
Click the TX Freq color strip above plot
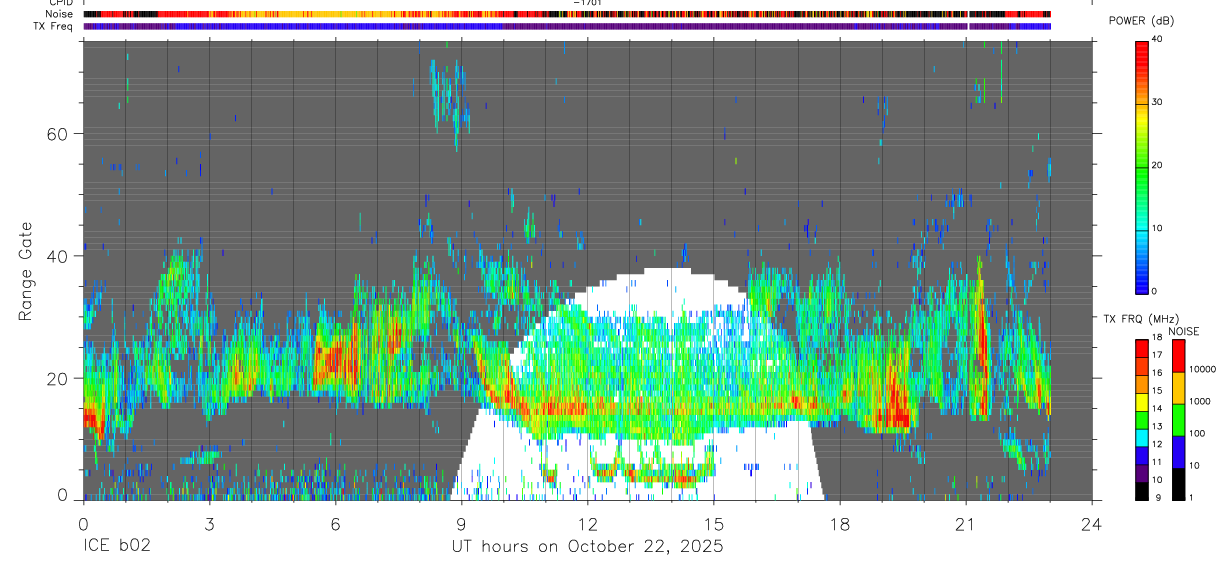[x=567, y=26]
